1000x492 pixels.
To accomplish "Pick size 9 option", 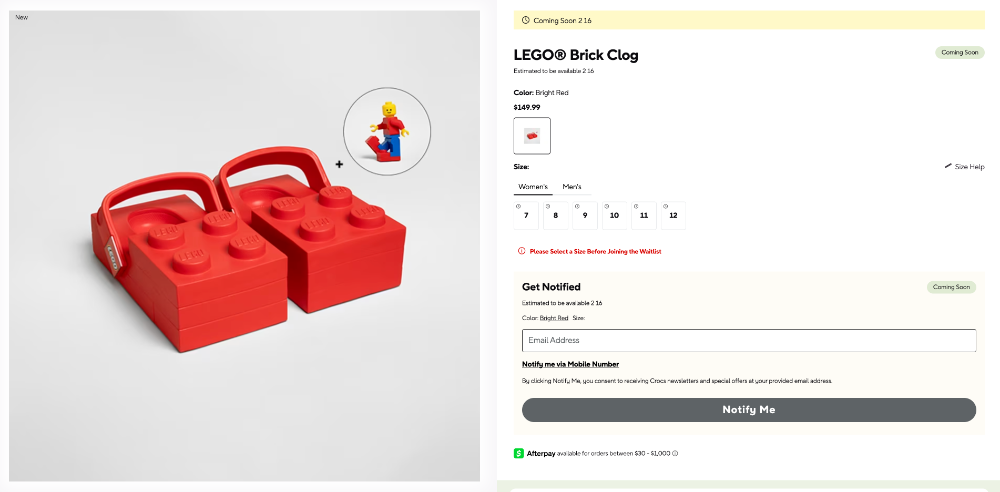I will pos(585,215).
